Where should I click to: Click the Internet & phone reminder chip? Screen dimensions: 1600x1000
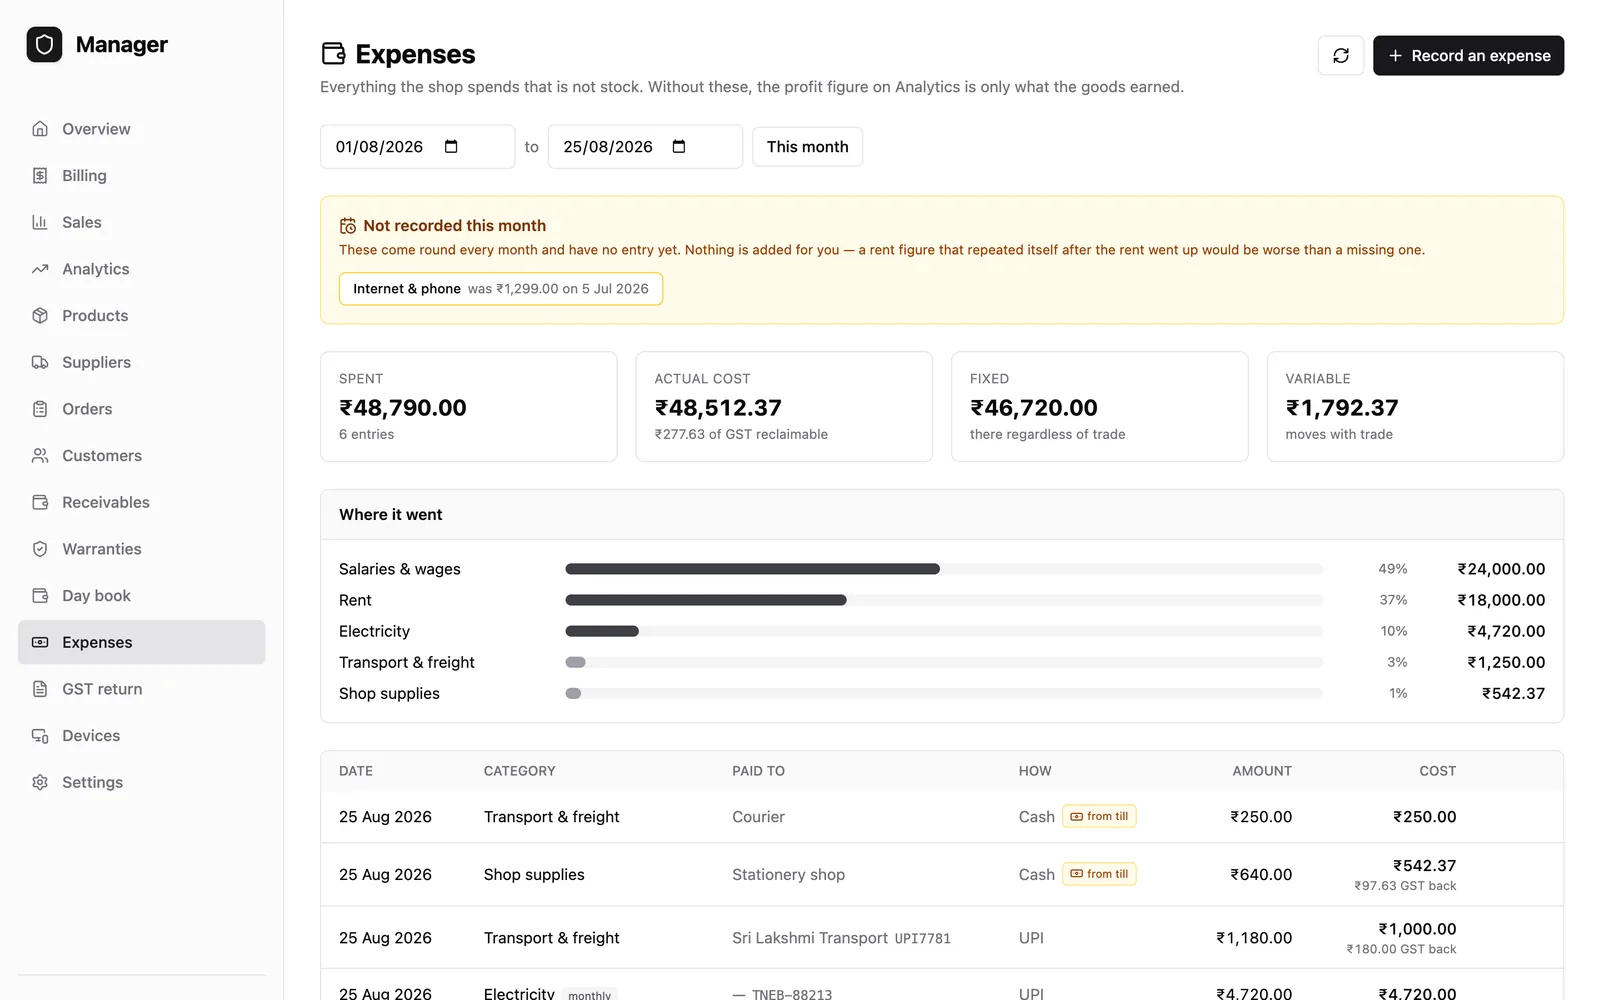pos(501,289)
